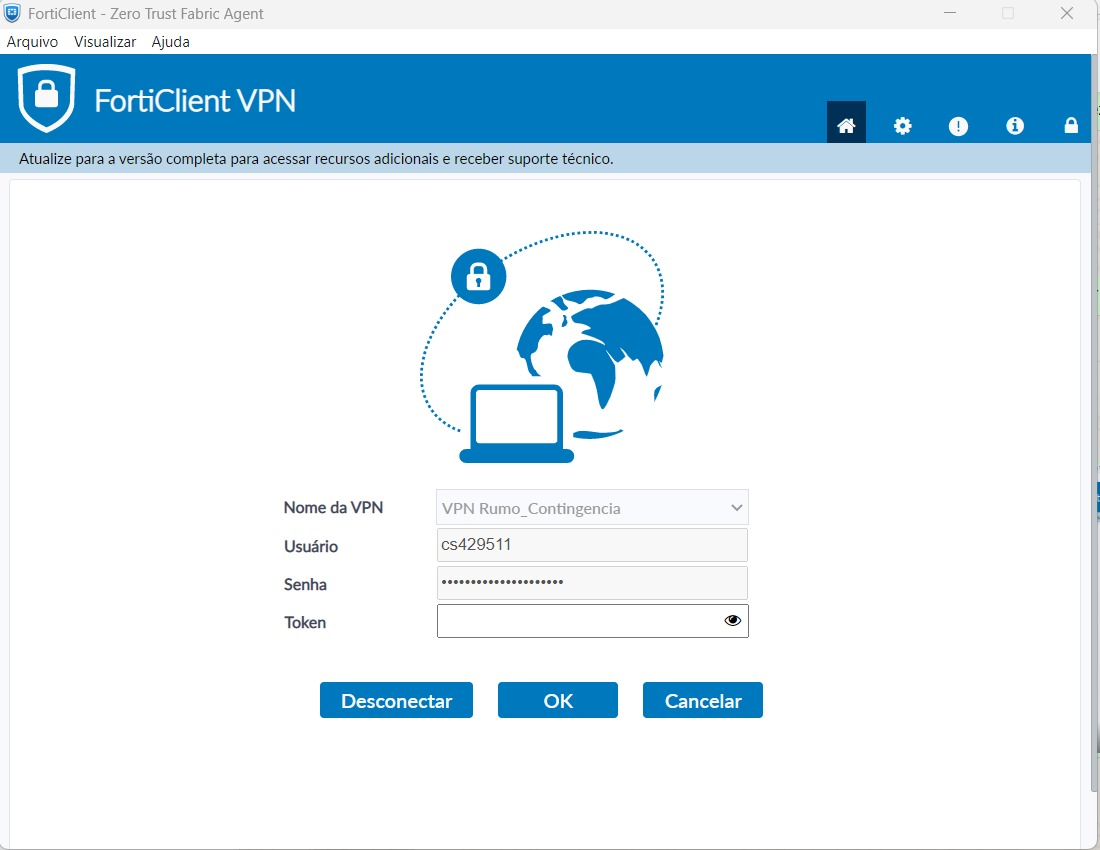Image resolution: width=1100 pixels, height=850 pixels.
Task: Click the Desconectar button
Action: 396,700
